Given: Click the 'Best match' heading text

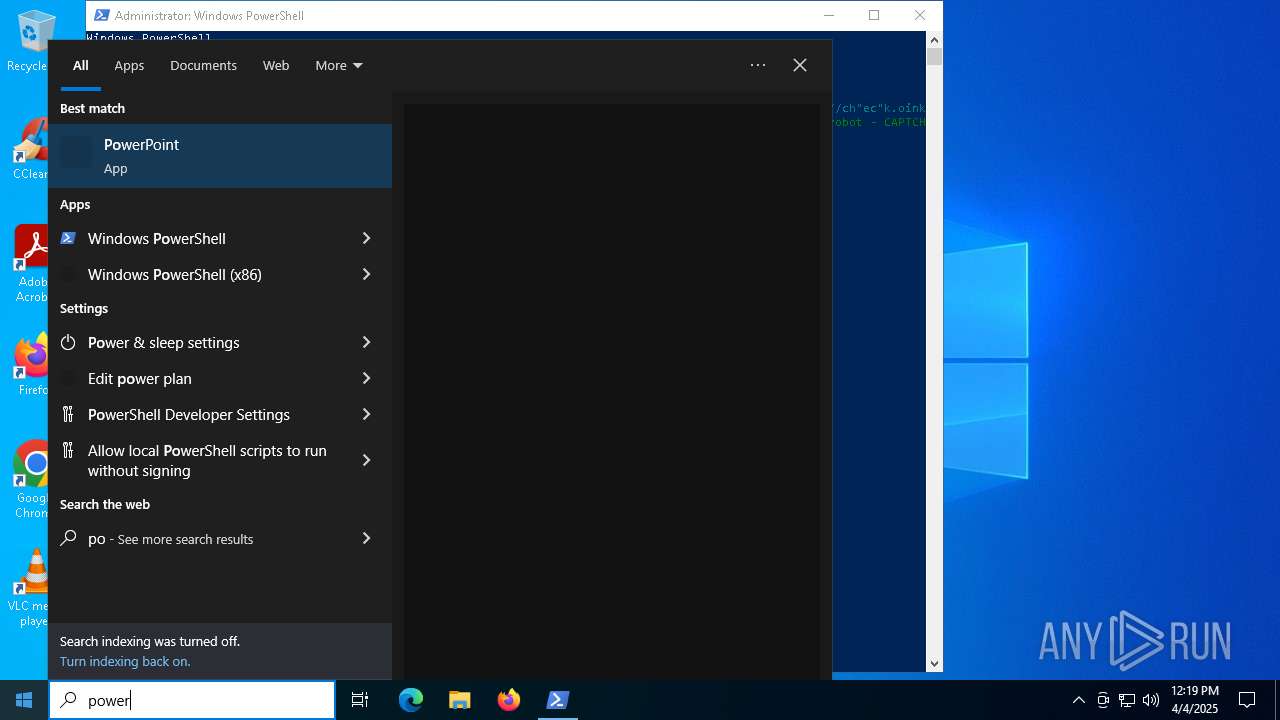Looking at the screenshot, I should click(92, 108).
